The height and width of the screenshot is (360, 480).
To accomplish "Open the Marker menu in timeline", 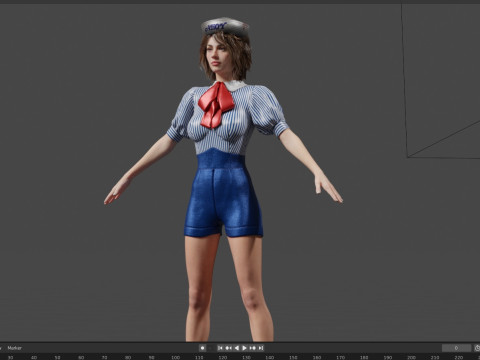I will pyautogui.click(x=14, y=348).
